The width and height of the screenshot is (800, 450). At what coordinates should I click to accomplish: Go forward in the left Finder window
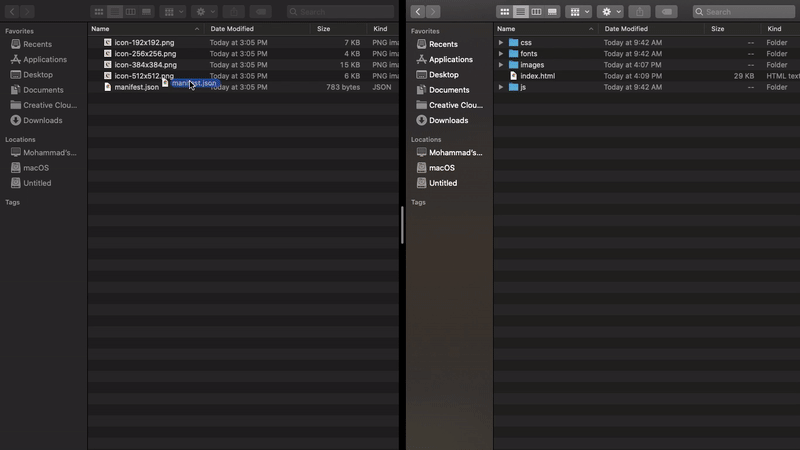28,12
